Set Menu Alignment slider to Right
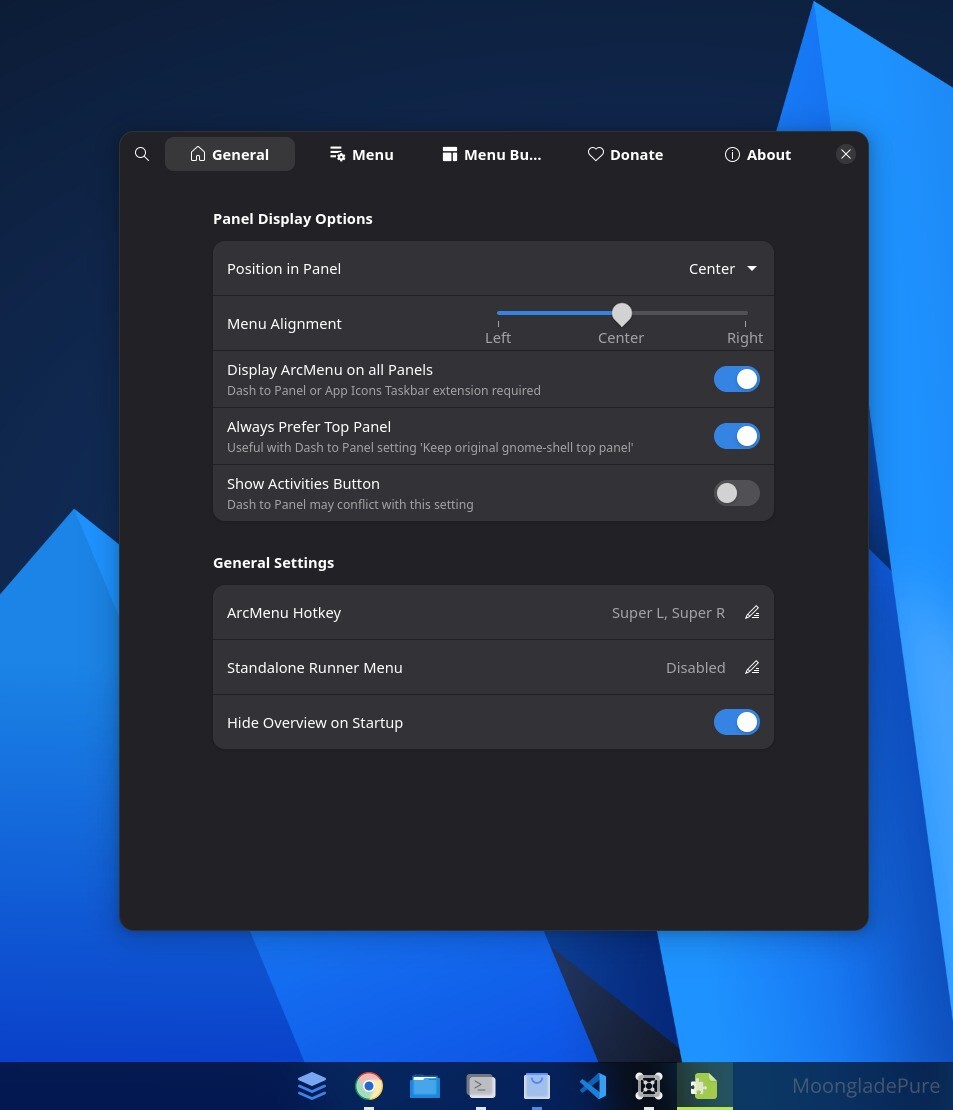This screenshot has height=1110, width=953. click(x=746, y=313)
